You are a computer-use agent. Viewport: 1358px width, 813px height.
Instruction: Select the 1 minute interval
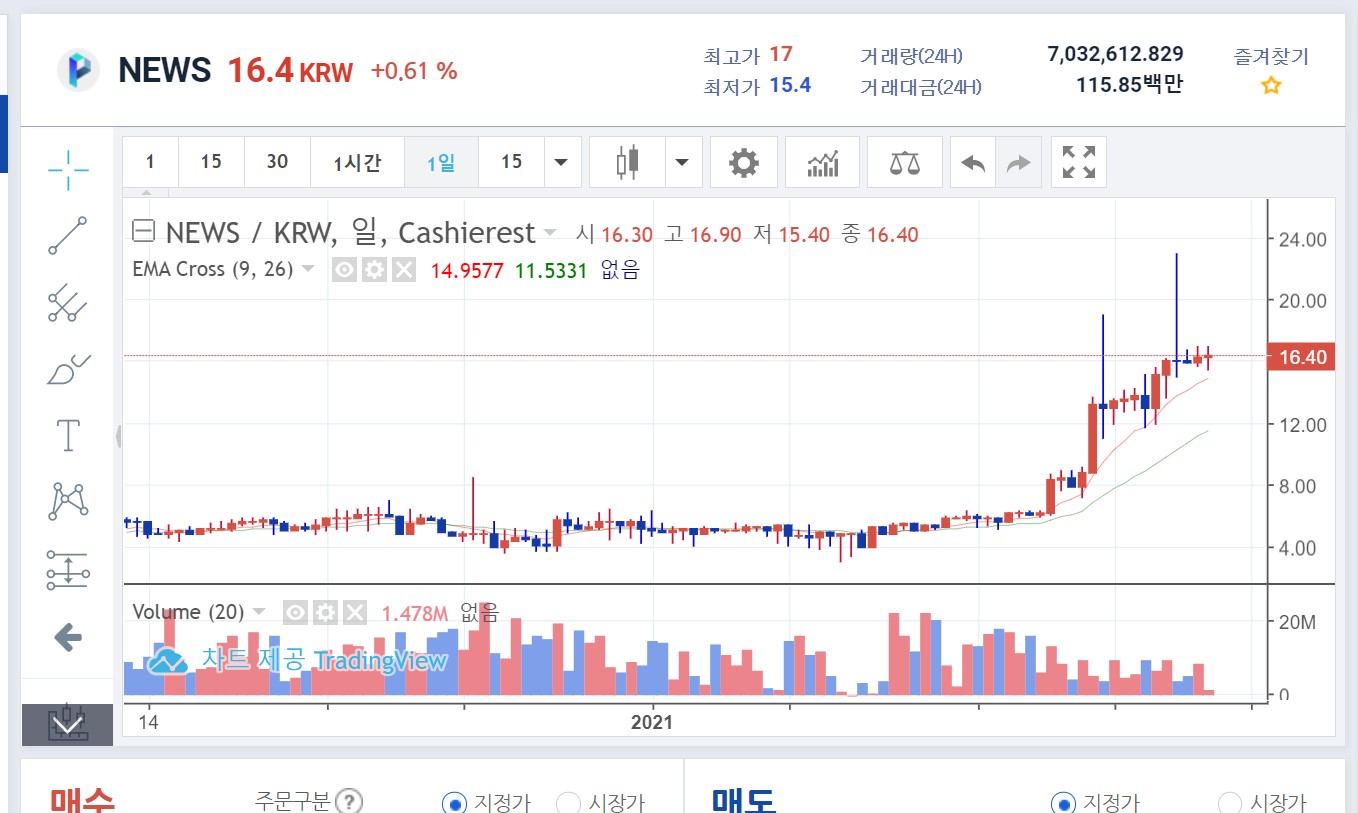coord(150,162)
